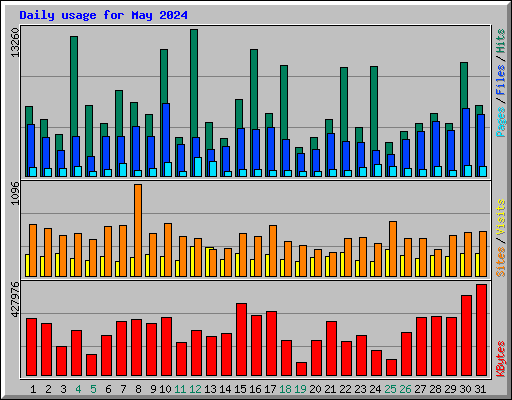Click day label 23 on the x-axis
The height and width of the screenshot is (400, 512).
pyautogui.click(x=360, y=389)
